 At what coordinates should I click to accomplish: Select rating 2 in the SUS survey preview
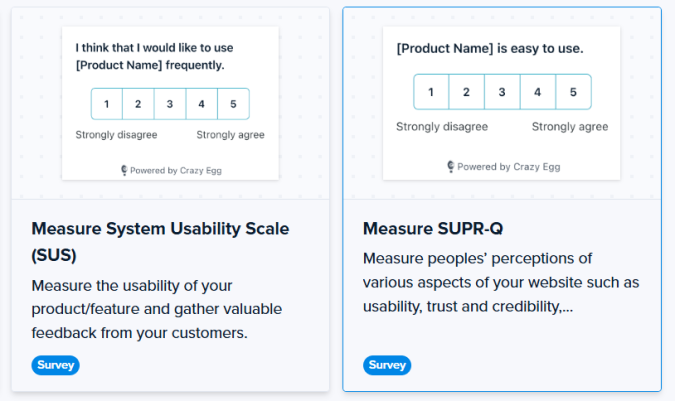138,104
